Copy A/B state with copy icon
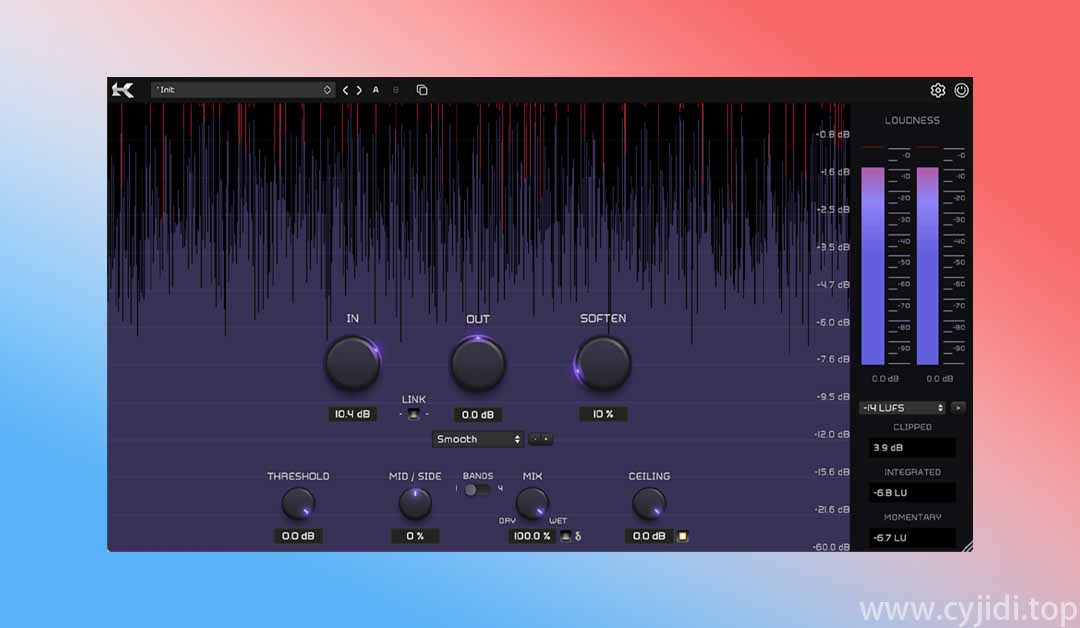 (x=422, y=90)
